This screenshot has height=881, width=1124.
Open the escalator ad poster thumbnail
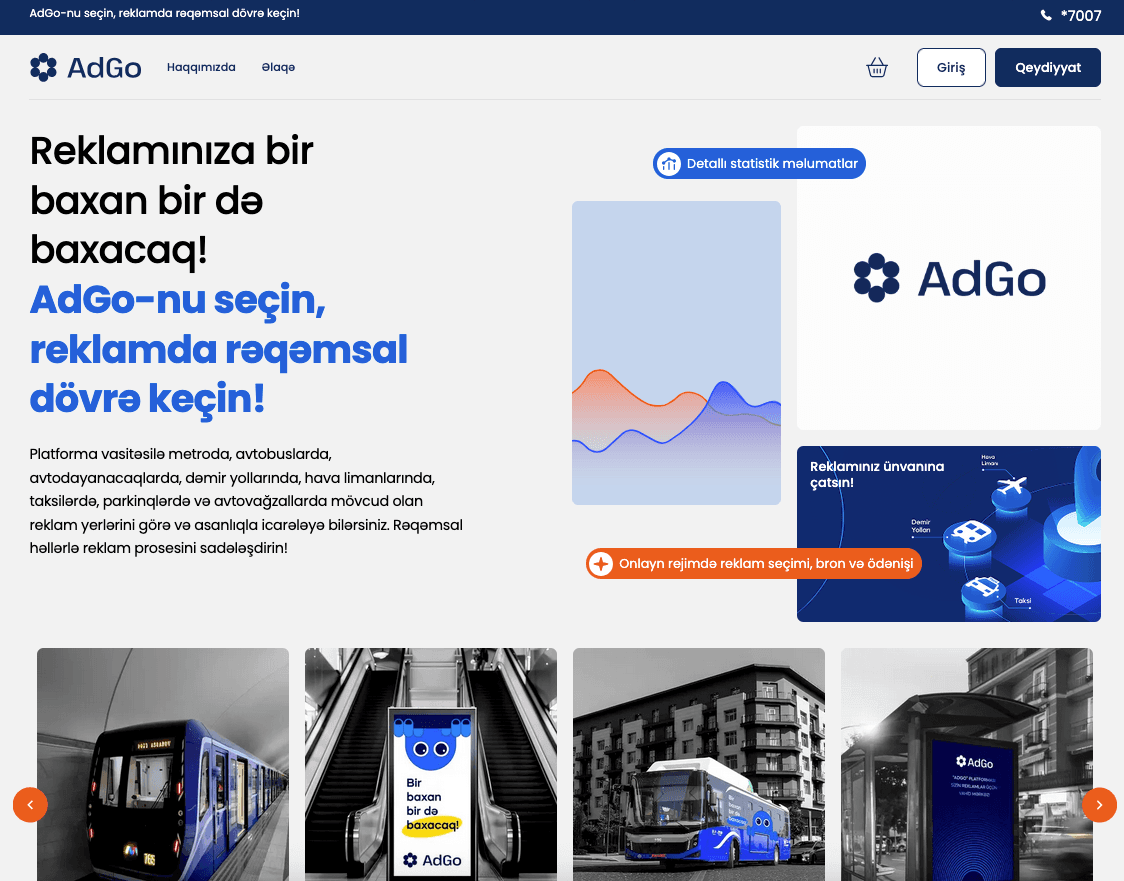click(431, 765)
